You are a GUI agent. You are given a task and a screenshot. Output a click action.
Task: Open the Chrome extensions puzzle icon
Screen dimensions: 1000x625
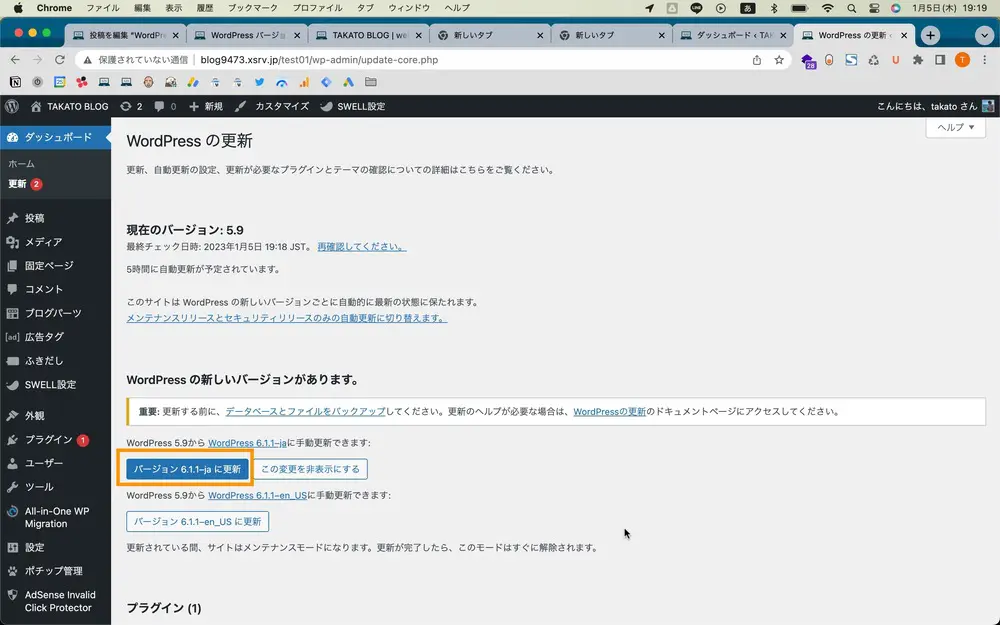pos(918,60)
